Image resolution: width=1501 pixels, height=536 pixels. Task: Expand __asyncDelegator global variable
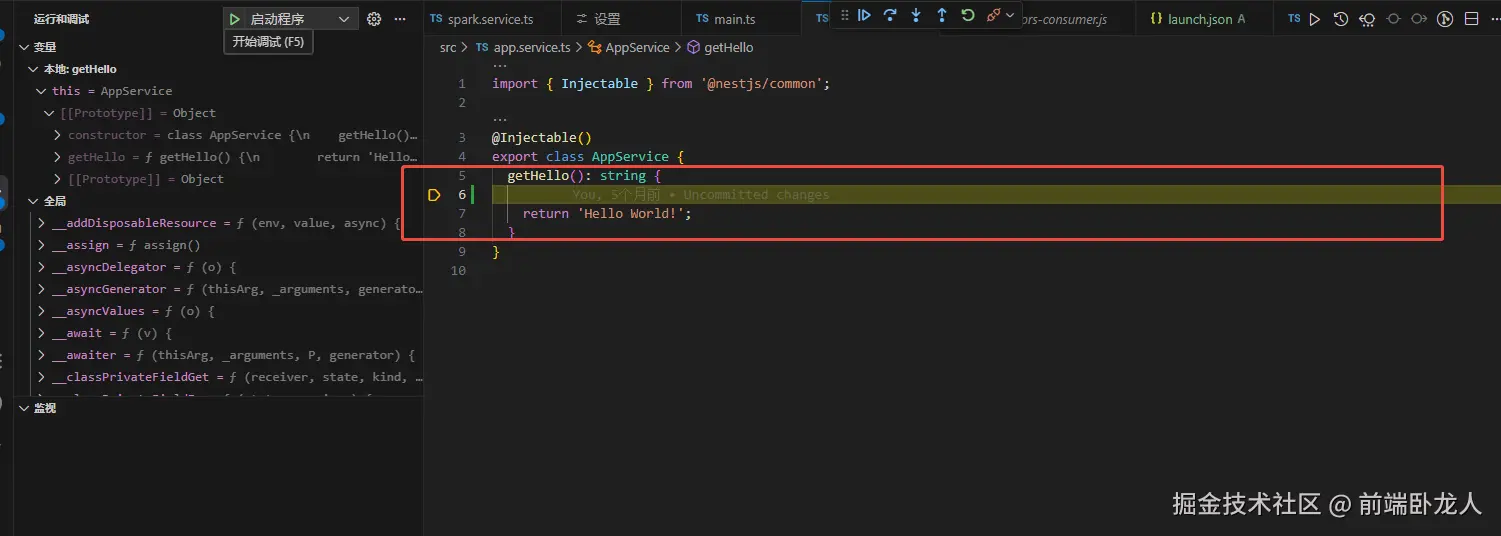(41, 267)
